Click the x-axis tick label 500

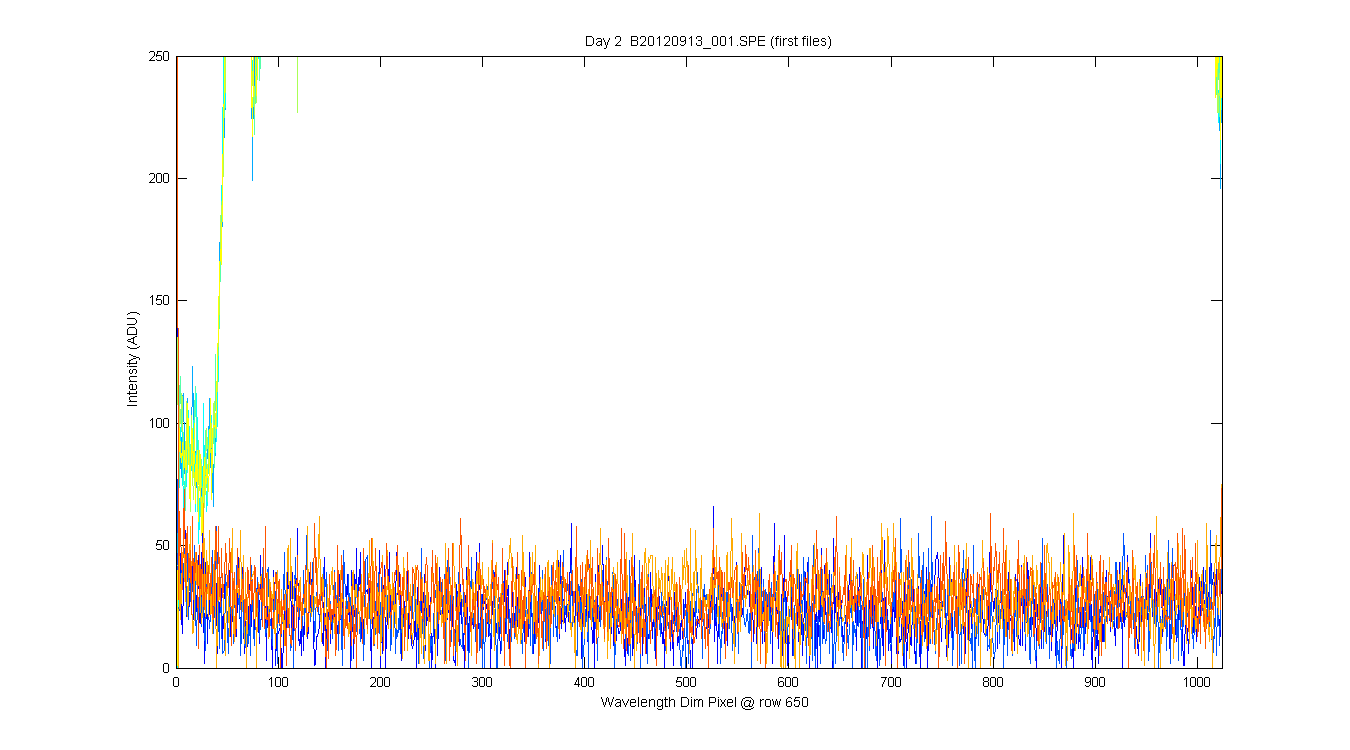pos(686,682)
